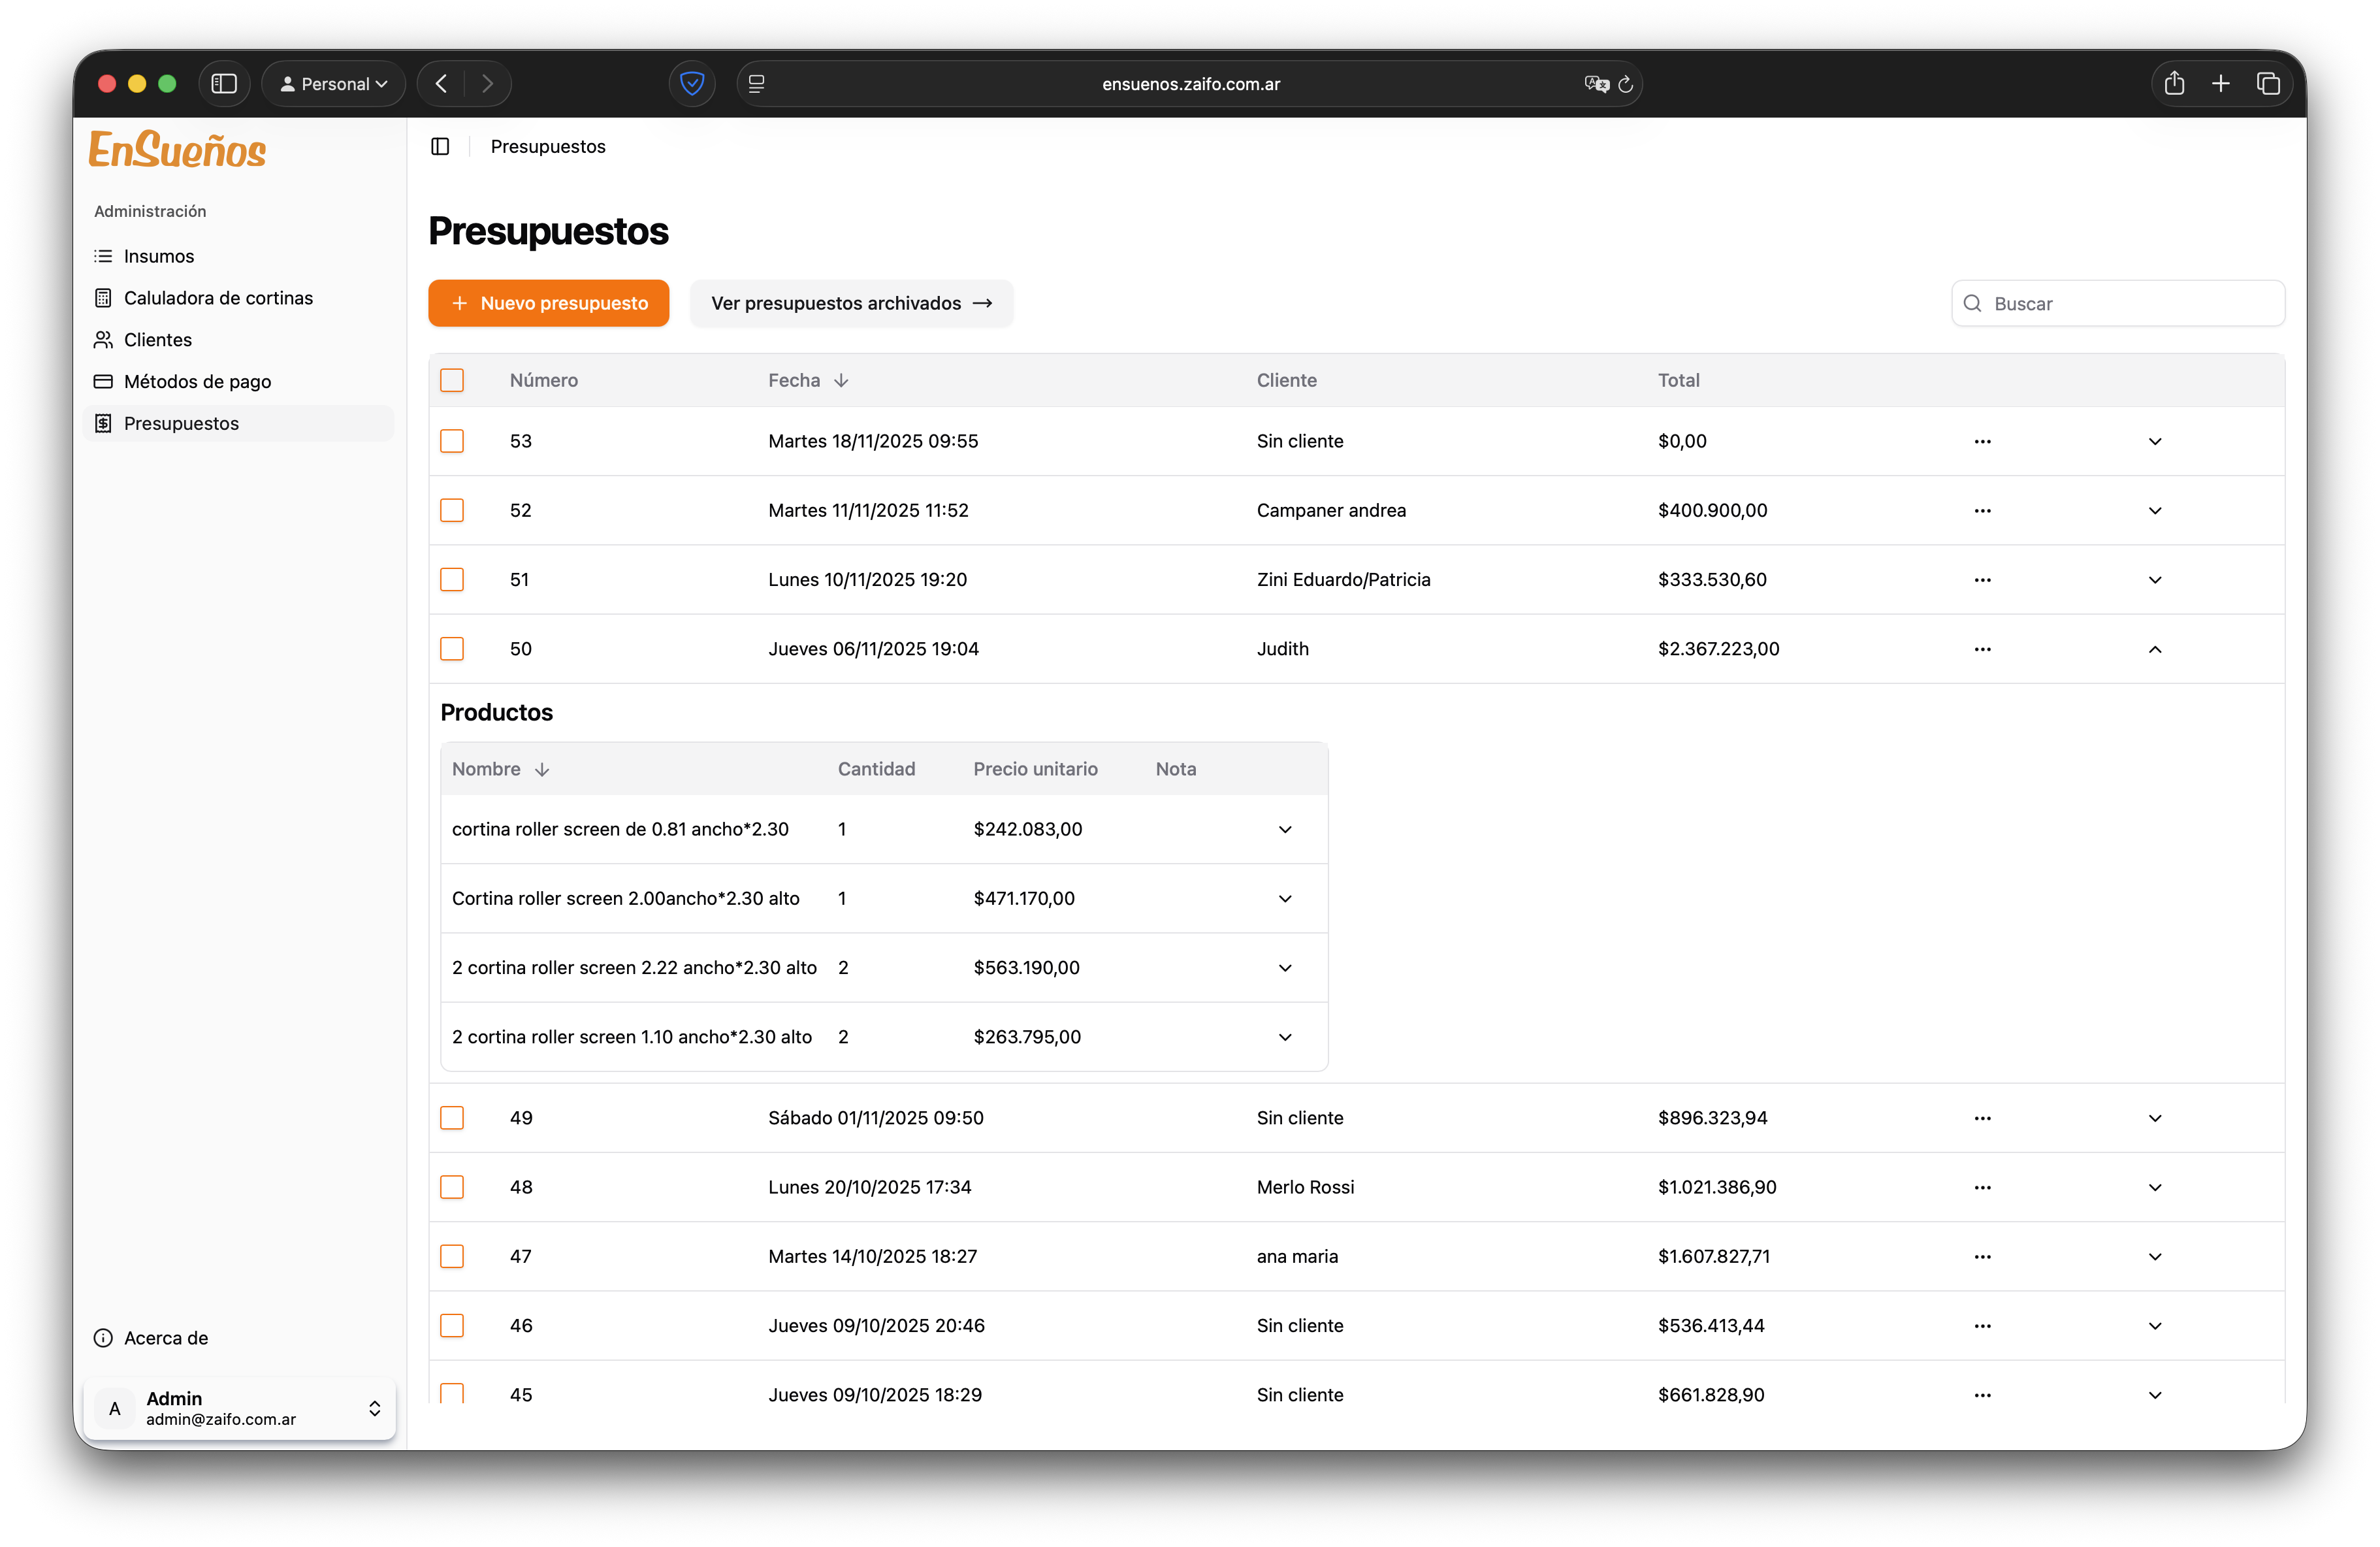Screen dimensions: 2380x1547
Task: Open Ver presupuestos archivados link
Action: tap(851, 303)
